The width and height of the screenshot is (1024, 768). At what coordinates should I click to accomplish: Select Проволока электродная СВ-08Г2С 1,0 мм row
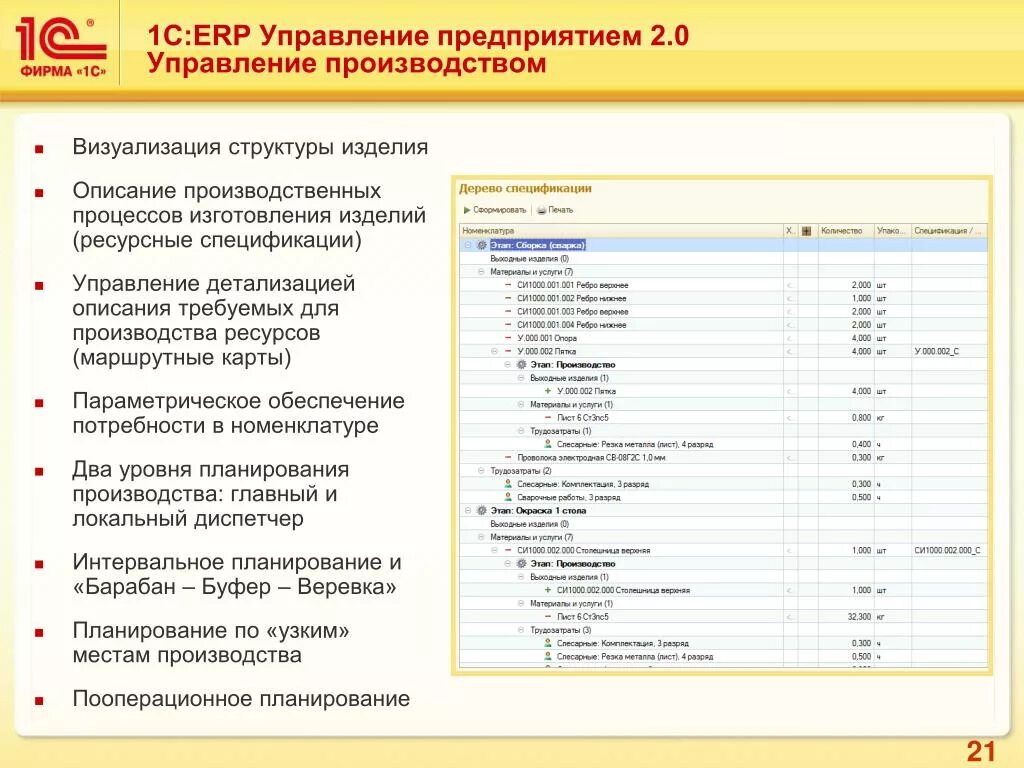pyautogui.click(x=724, y=457)
